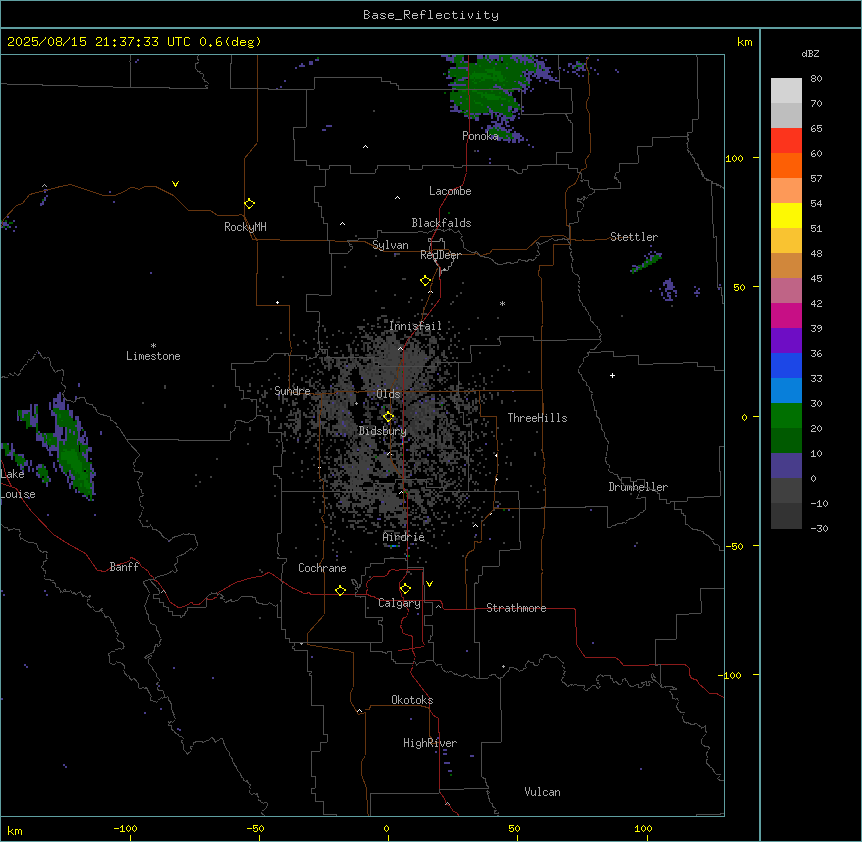Click the Vulcan label
Viewport: 862px width, 842px height.
pos(542,792)
